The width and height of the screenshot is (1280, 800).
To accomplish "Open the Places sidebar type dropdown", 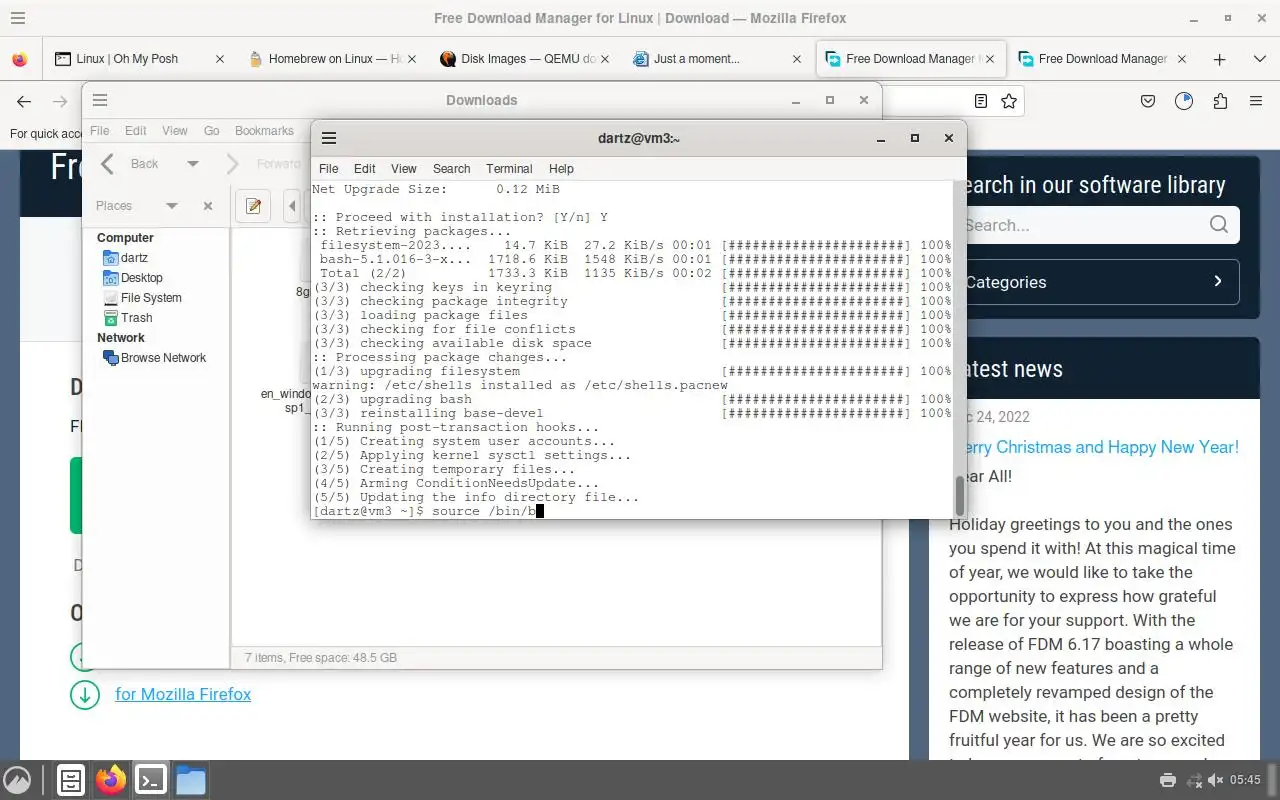I will (171, 206).
